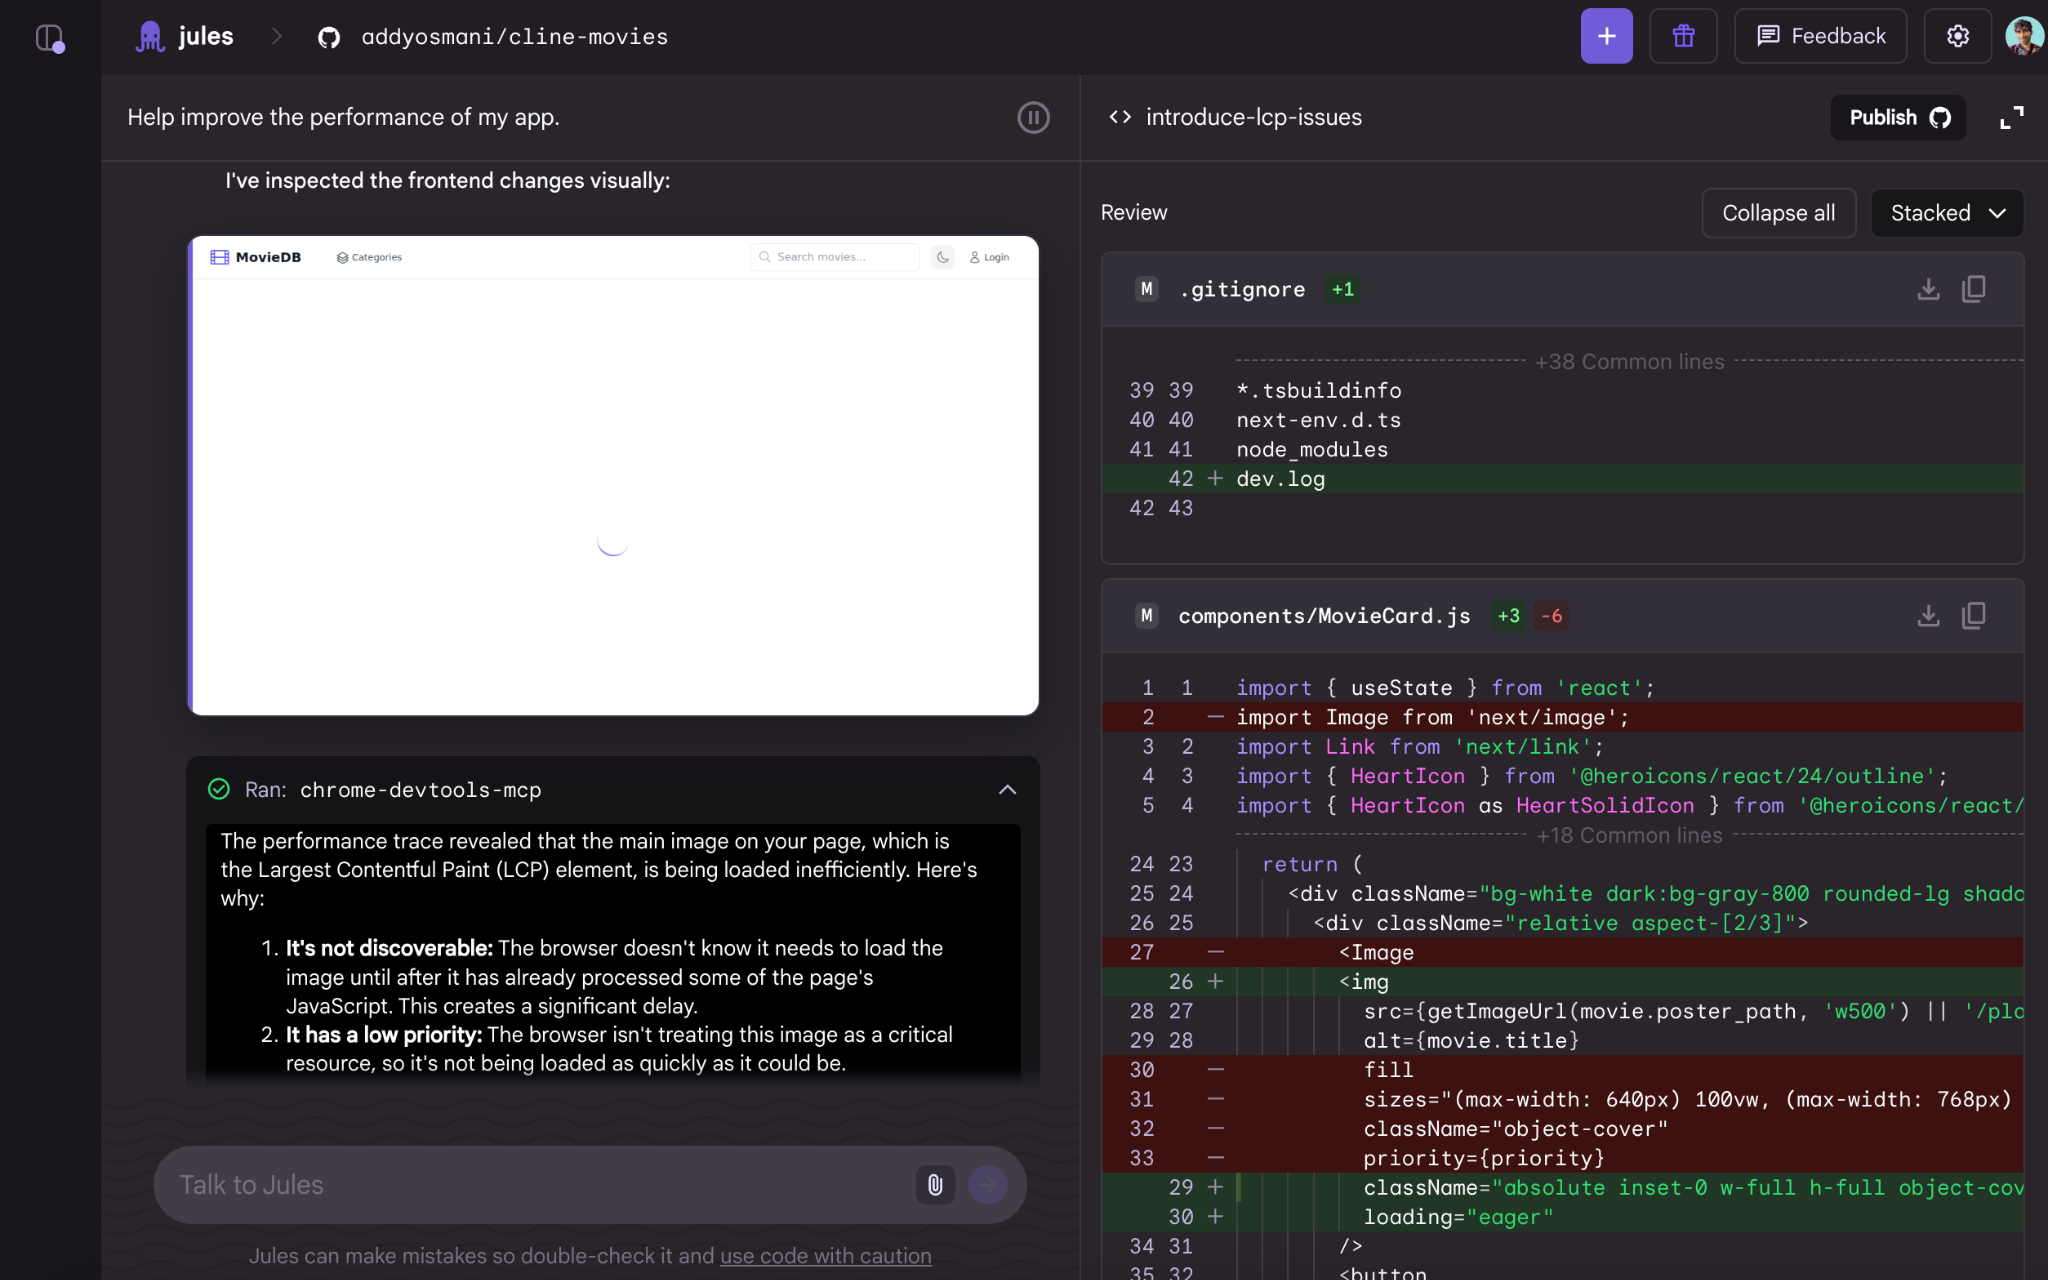The width and height of the screenshot is (2048, 1280).
Task: Download the .gitignore file
Action: tap(1928, 289)
